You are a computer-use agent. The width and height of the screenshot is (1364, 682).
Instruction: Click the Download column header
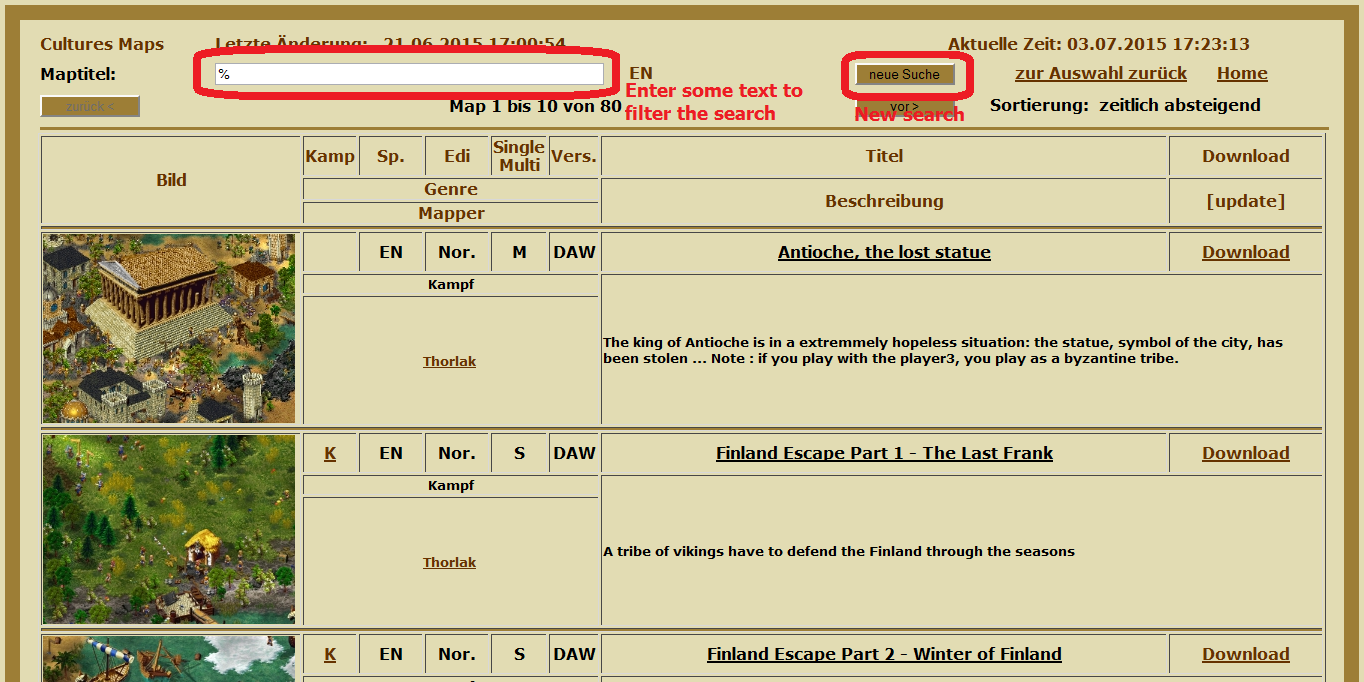(1246, 156)
